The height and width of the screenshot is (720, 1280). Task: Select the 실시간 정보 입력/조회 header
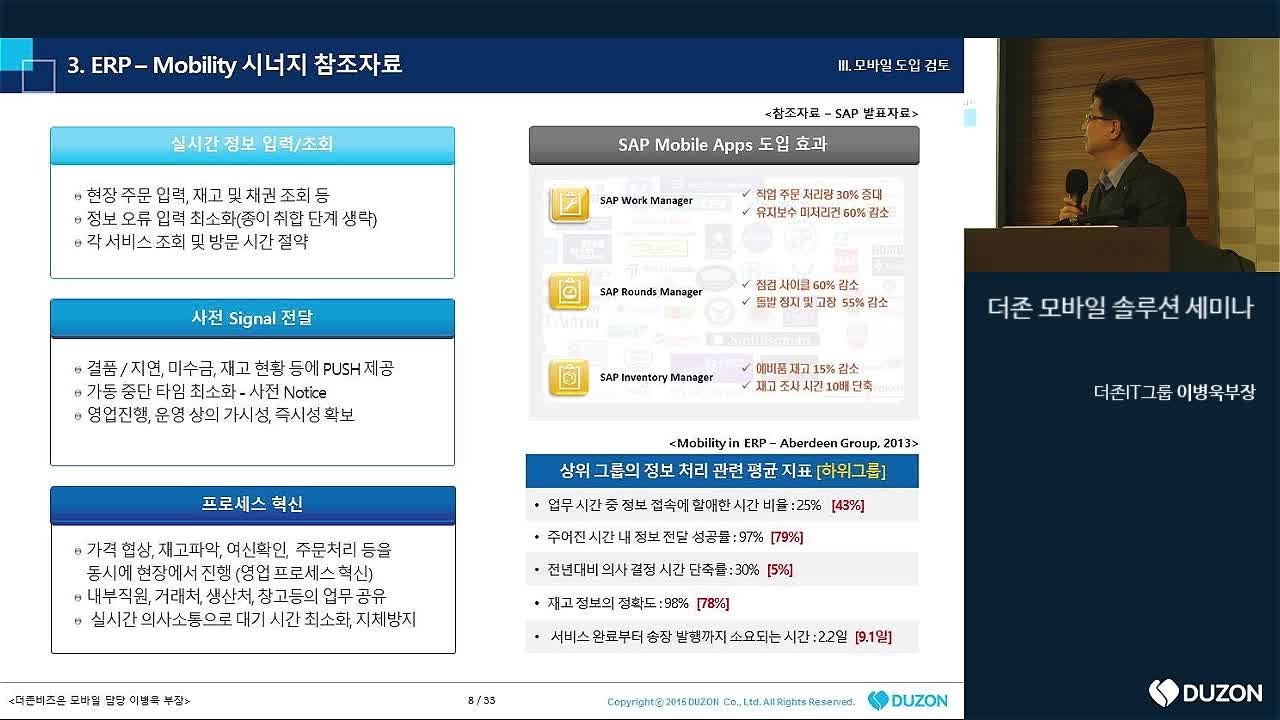click(252, 145)
